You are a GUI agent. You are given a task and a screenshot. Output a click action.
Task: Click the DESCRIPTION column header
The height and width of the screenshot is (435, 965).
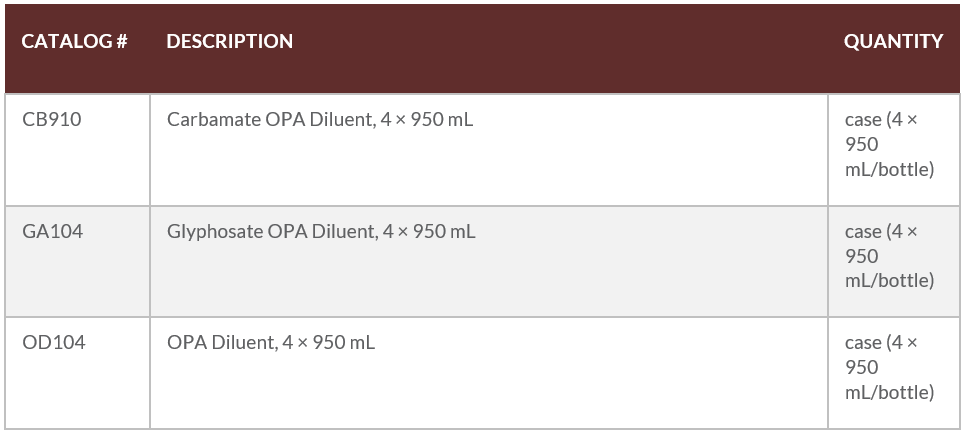click(229, 42)
